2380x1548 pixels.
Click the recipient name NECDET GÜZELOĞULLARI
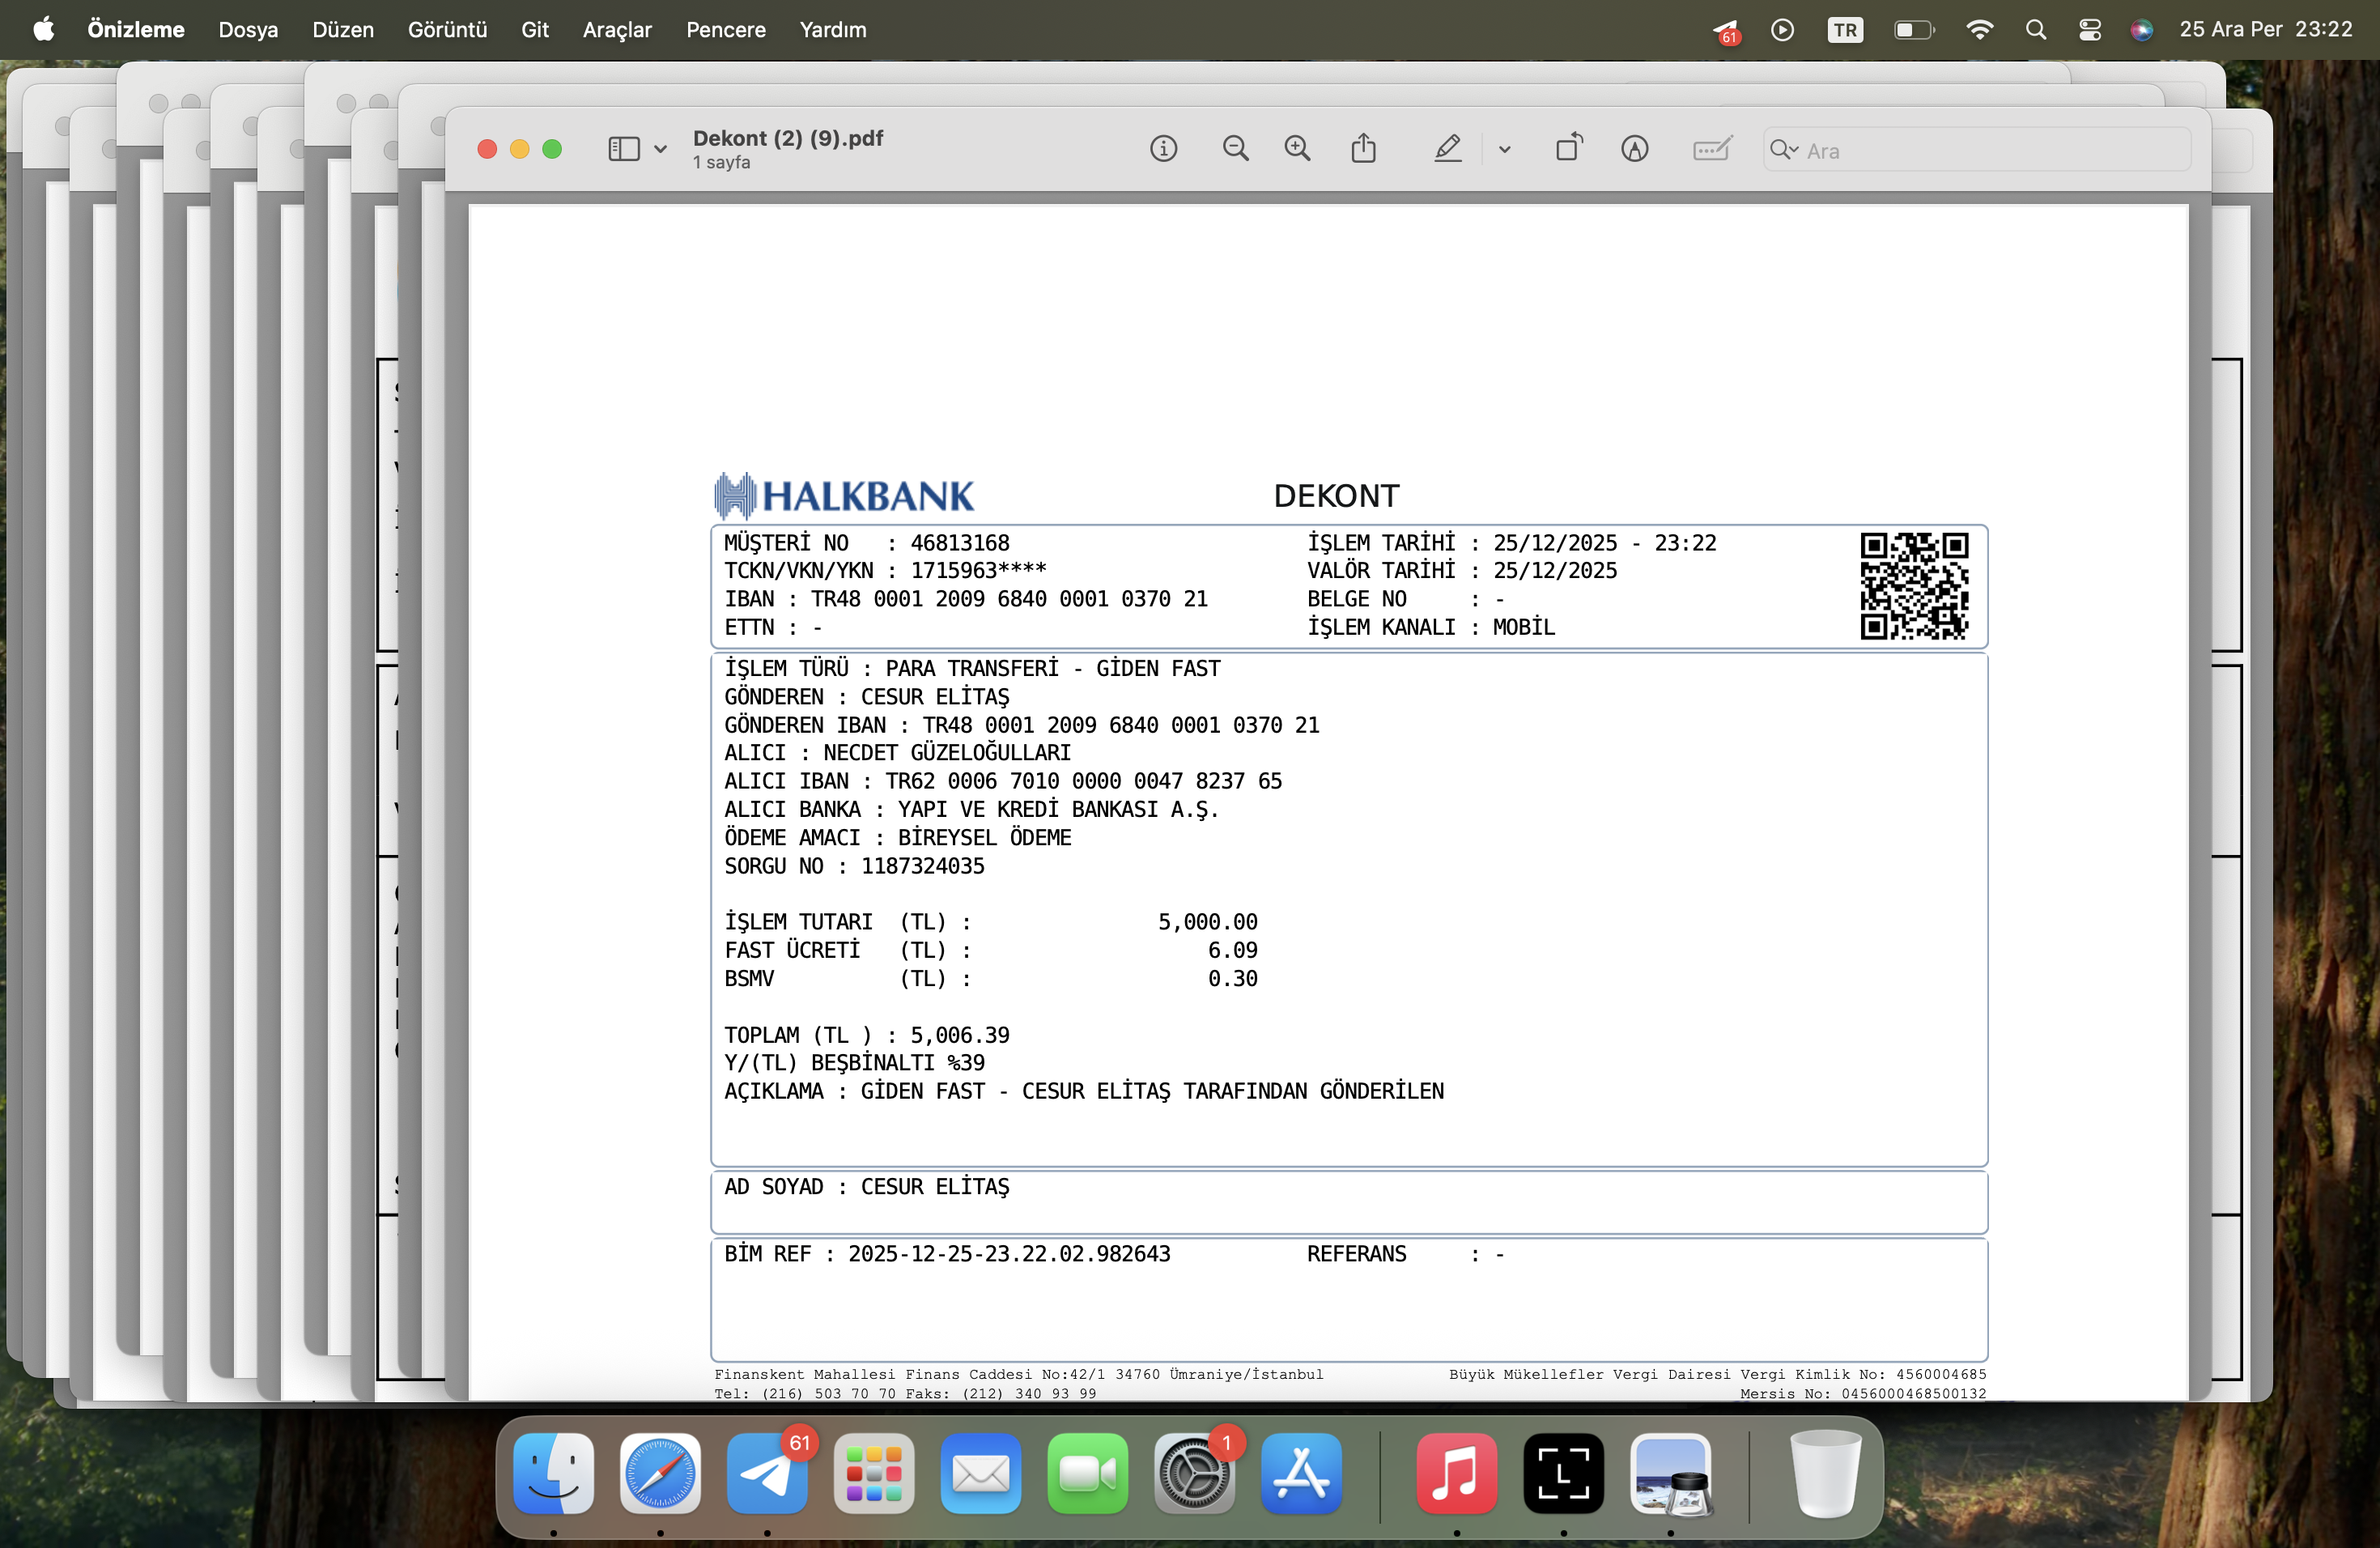point(947,753)
